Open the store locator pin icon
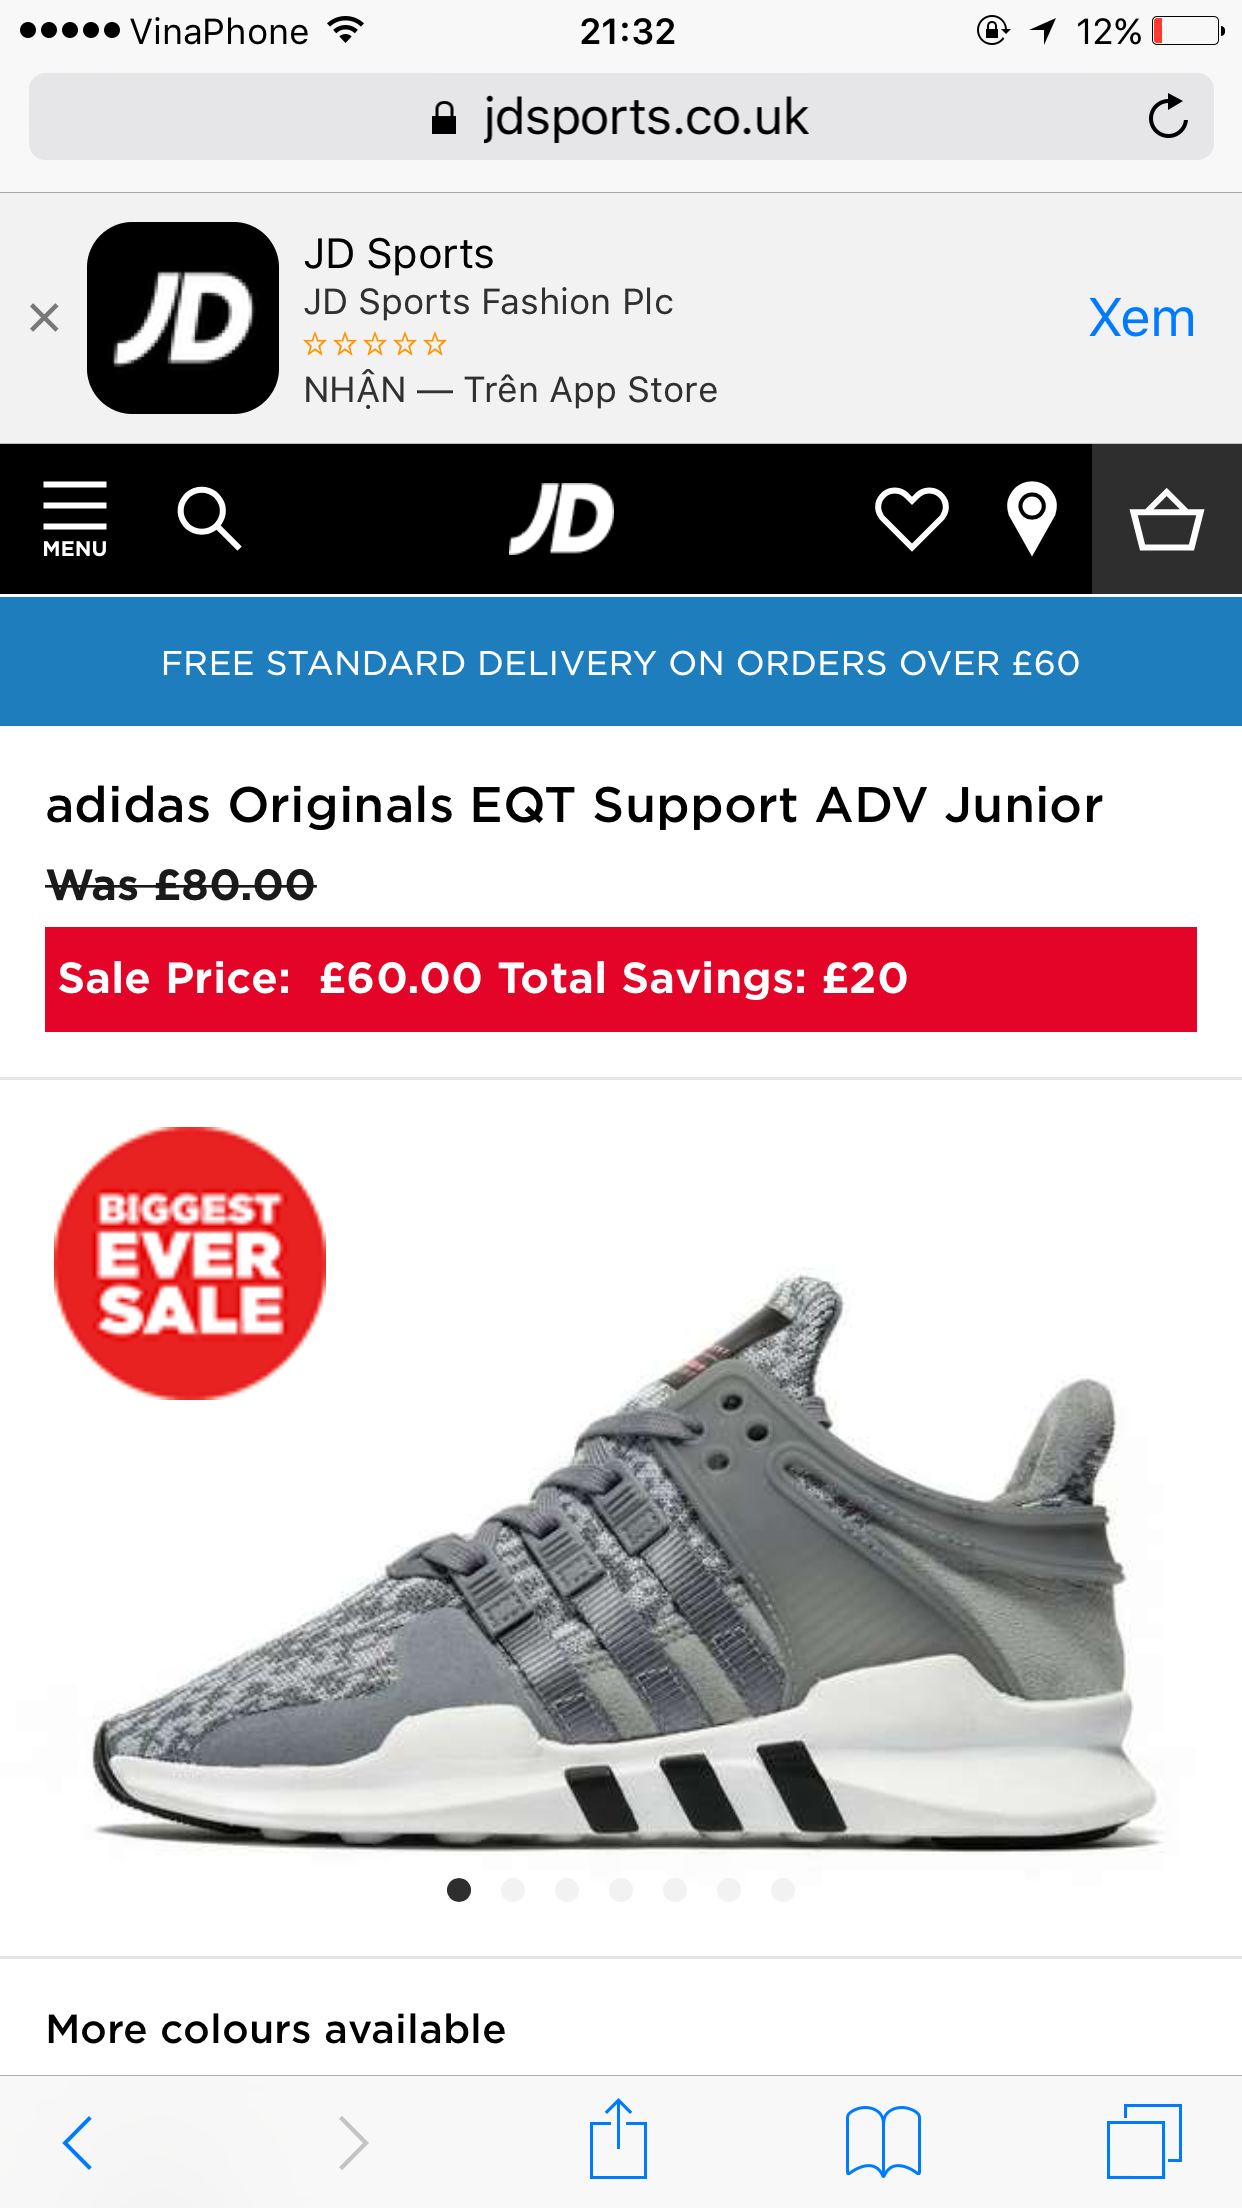 [x=1031, y=518]
